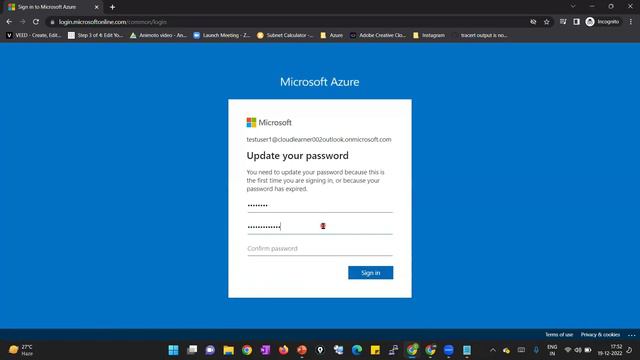Viewport: 640px width, 360px height.
Task: Click the microphone tray icon
Action: tap(536, 350)
